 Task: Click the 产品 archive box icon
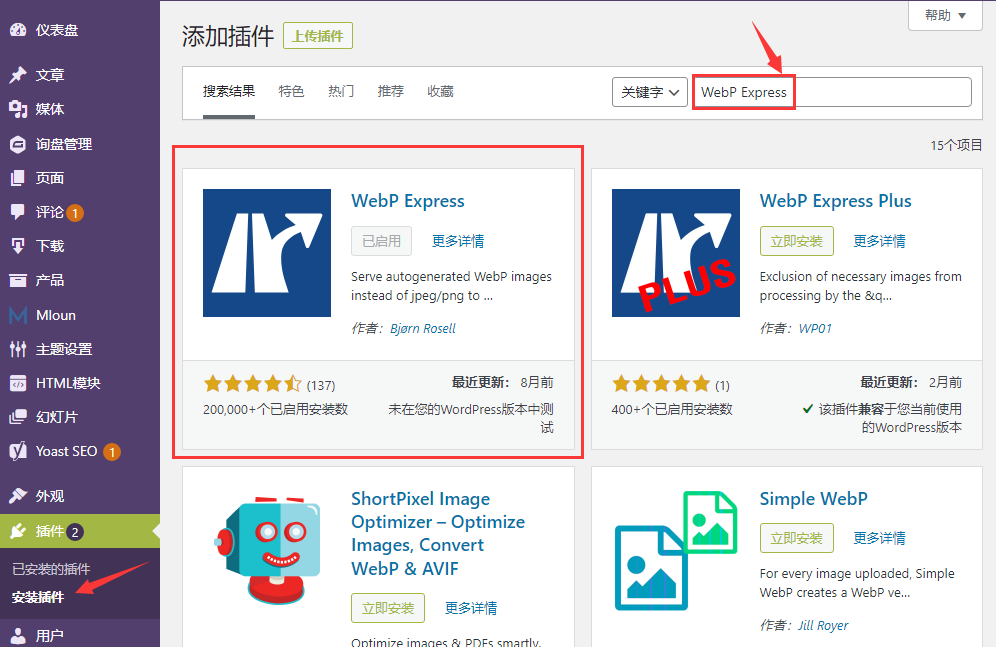click(x=18, y=280)
